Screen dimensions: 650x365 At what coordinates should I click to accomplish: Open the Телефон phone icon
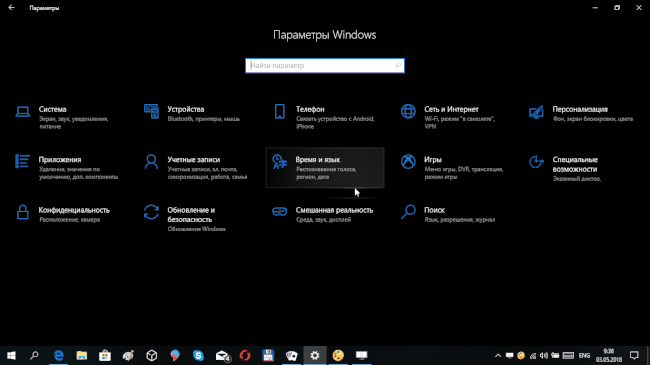280,111
